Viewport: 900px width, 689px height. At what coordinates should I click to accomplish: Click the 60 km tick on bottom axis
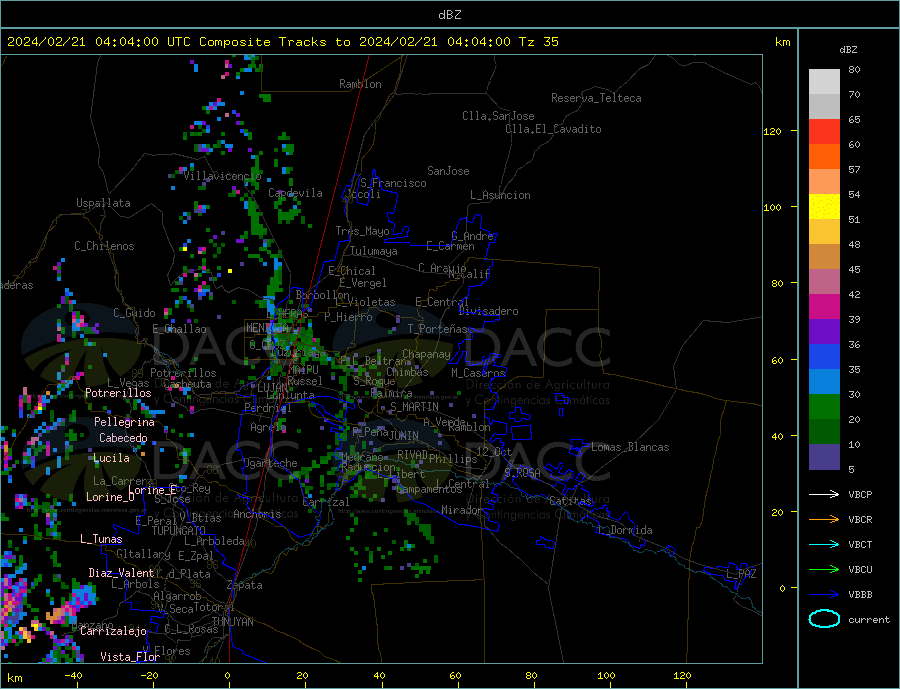point(455,676)
